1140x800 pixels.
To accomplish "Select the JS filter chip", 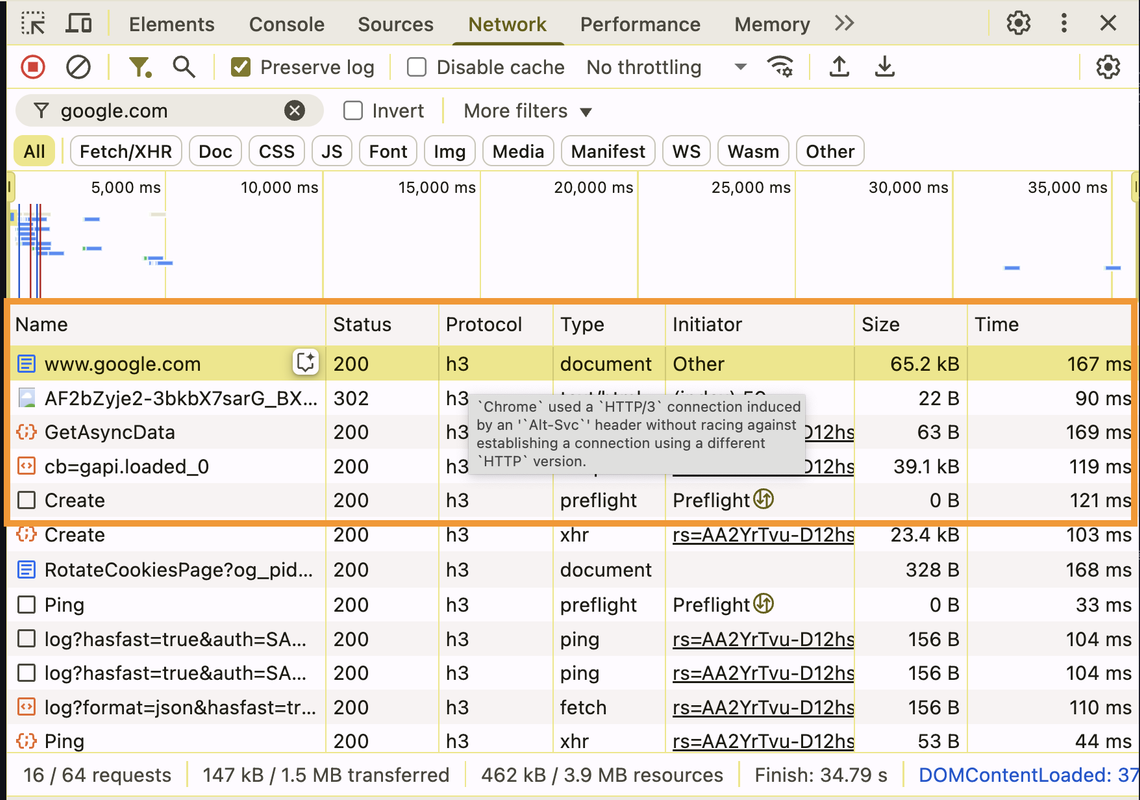I will click(332, 151).
